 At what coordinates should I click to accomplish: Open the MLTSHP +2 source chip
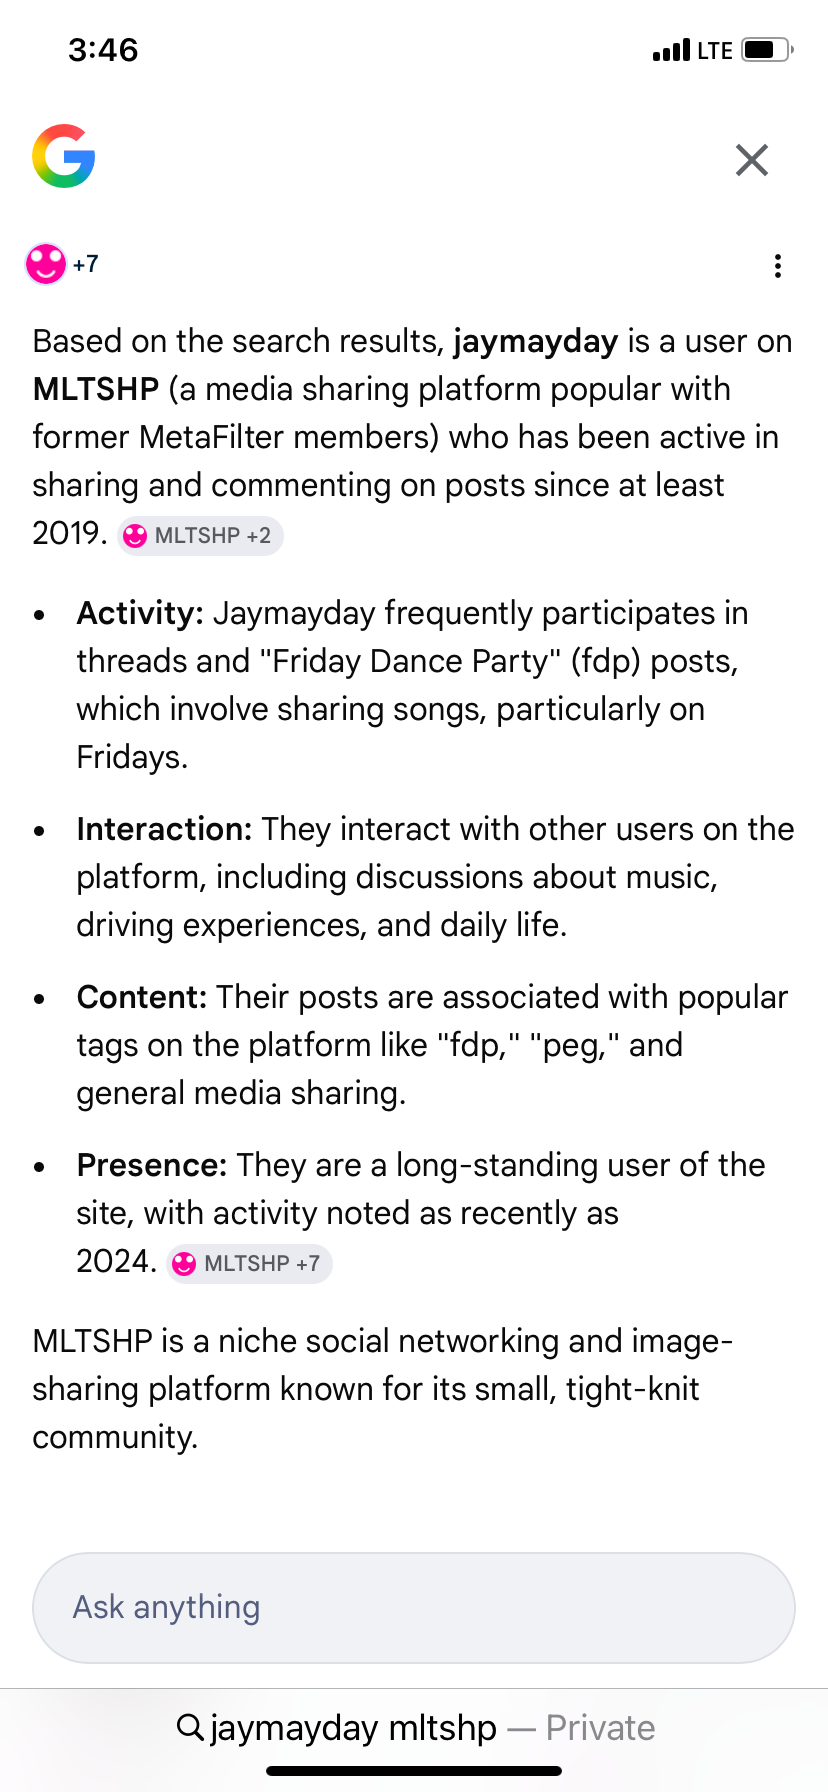pos(201,536)
